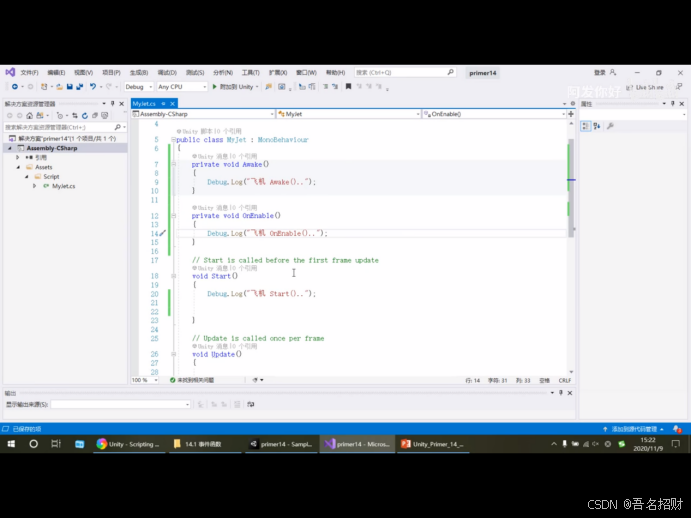The width and height of the screenshot is (692, 519).
Task: Click the open file toolbar icon
Action: (x=59, y=87)
